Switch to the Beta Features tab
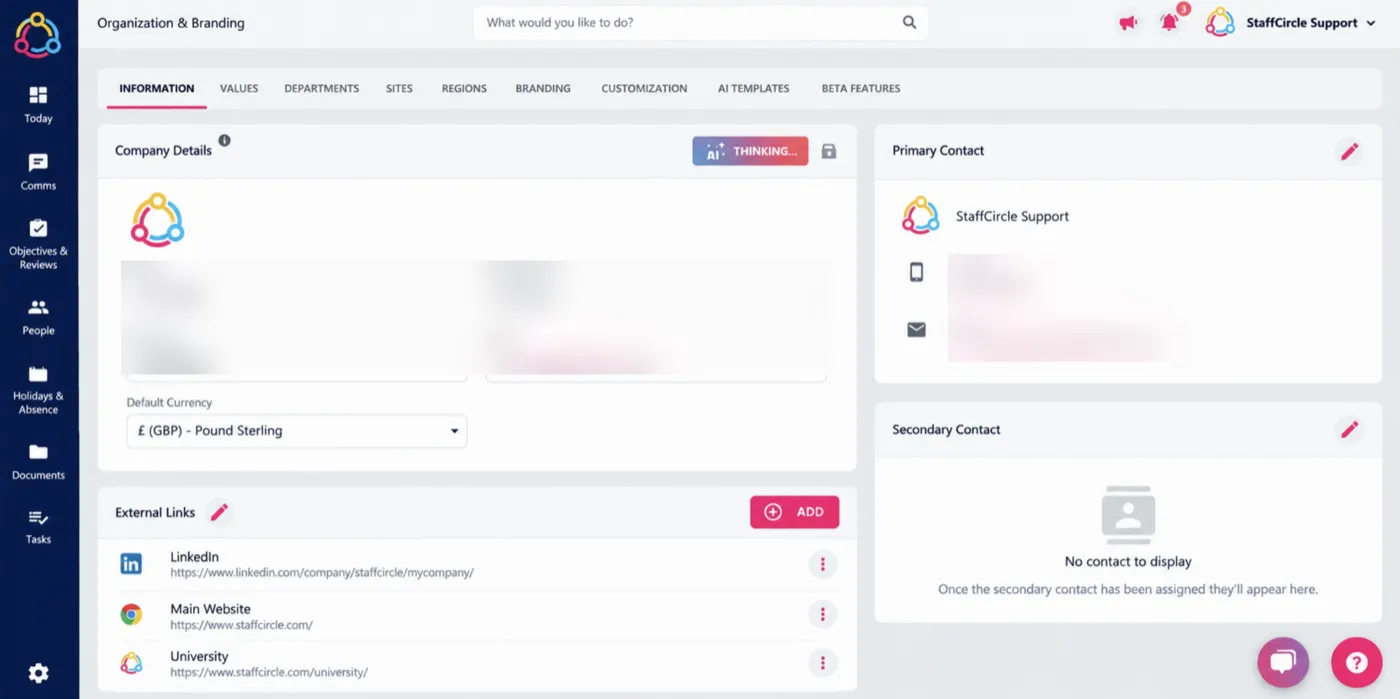The height and width of the screenshot is (699, 1400). 861,88
